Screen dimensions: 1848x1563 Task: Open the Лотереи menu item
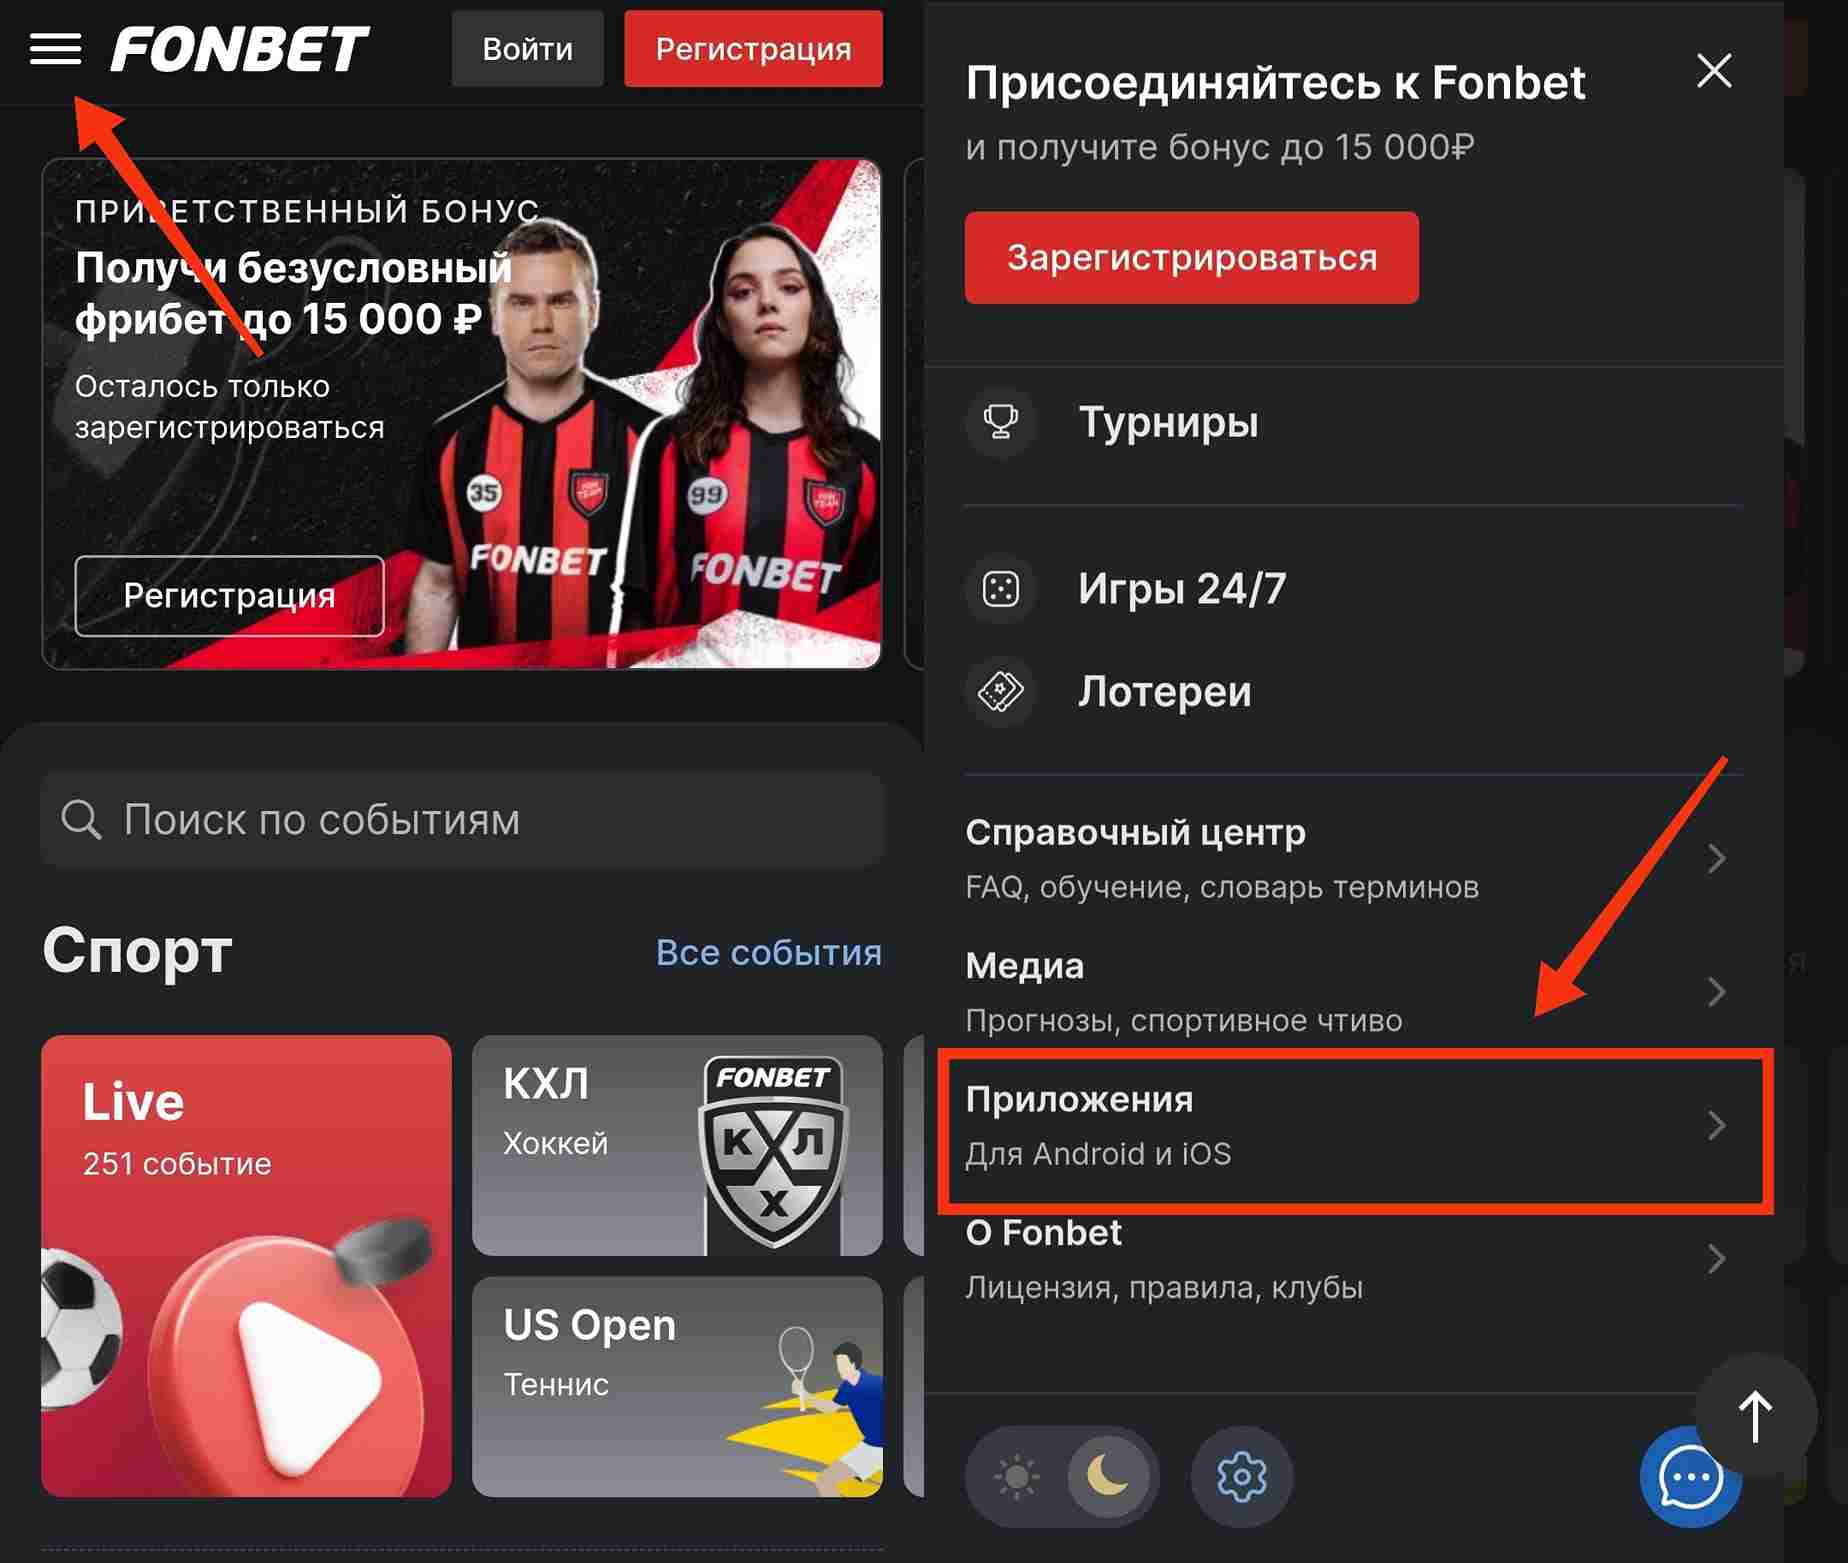tap(1353, 692)
